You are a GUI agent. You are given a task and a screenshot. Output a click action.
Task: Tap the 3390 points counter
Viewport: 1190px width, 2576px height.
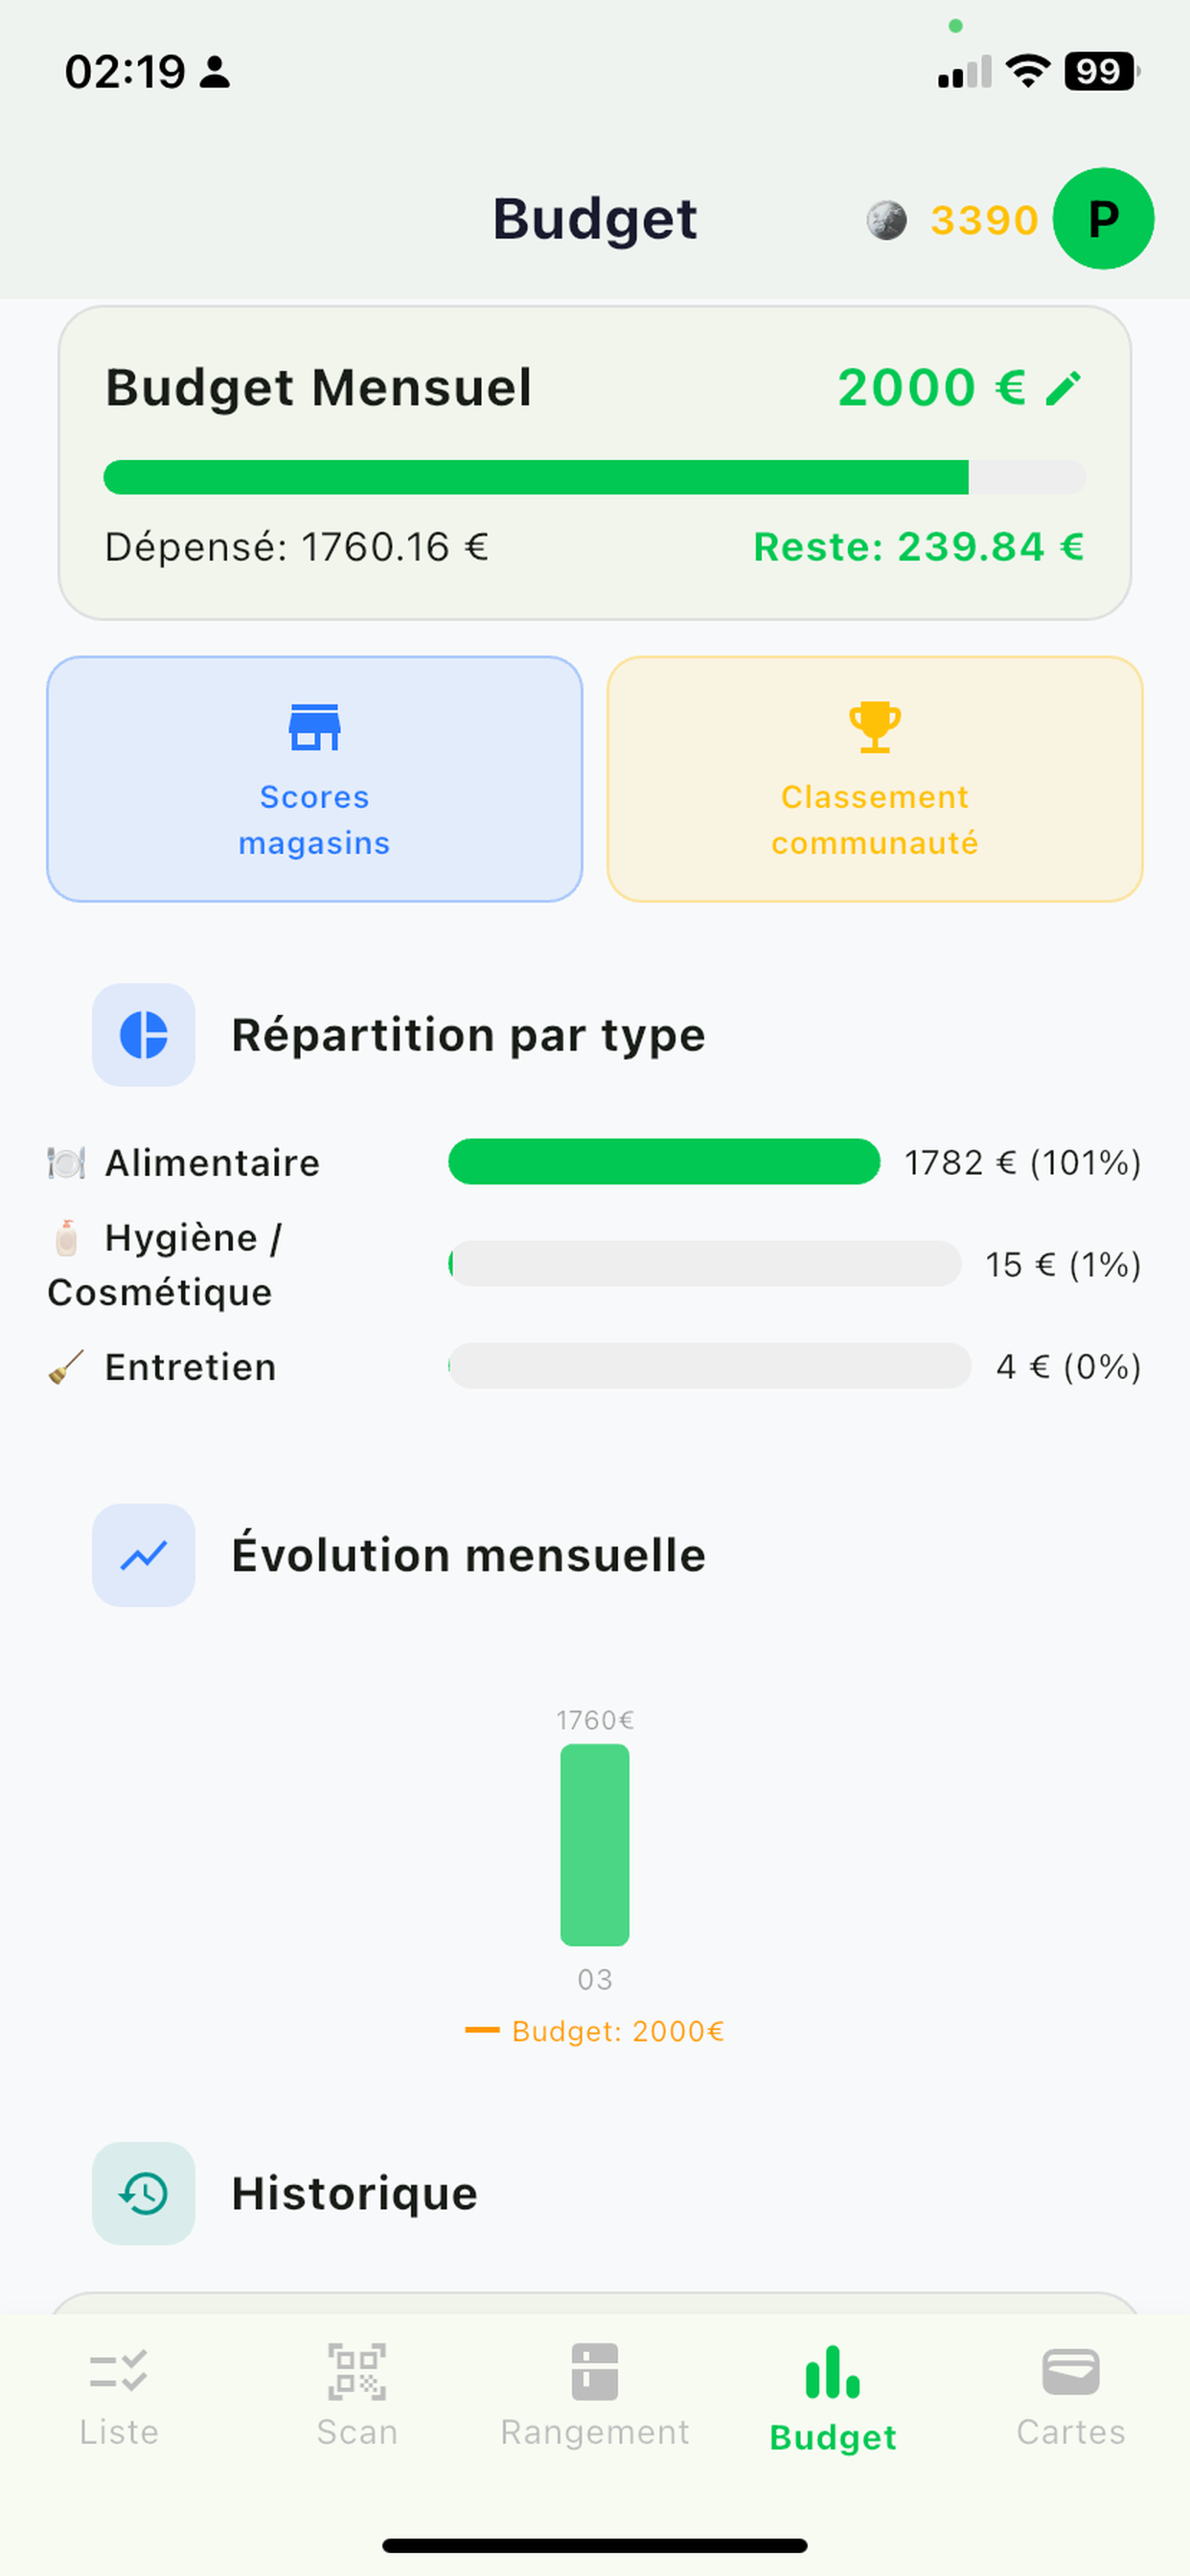tap(984, 220)
